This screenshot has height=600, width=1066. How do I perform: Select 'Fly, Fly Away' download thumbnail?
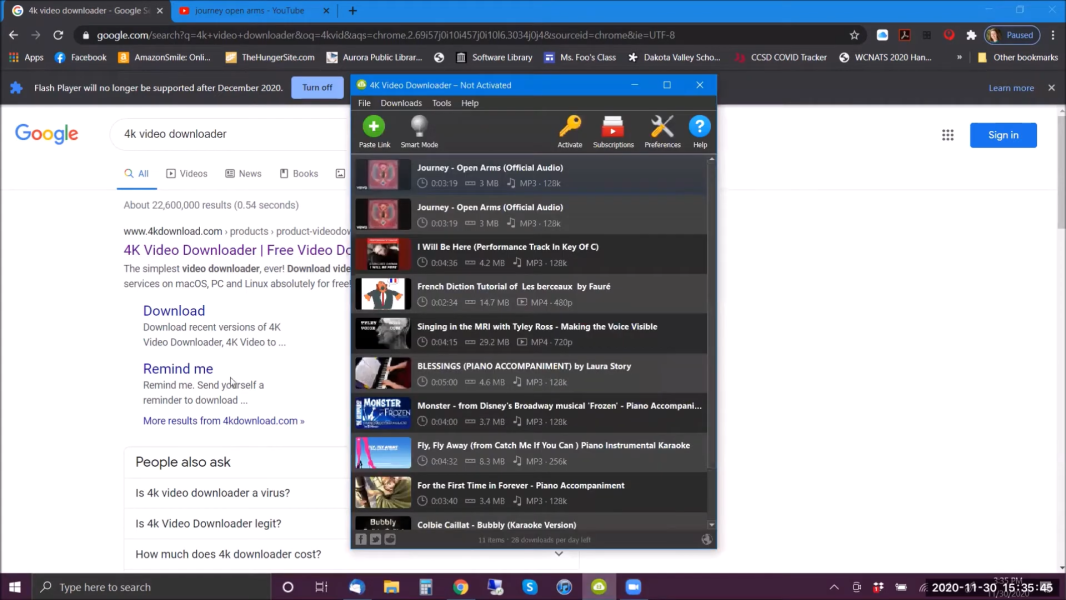pos(383,453)
